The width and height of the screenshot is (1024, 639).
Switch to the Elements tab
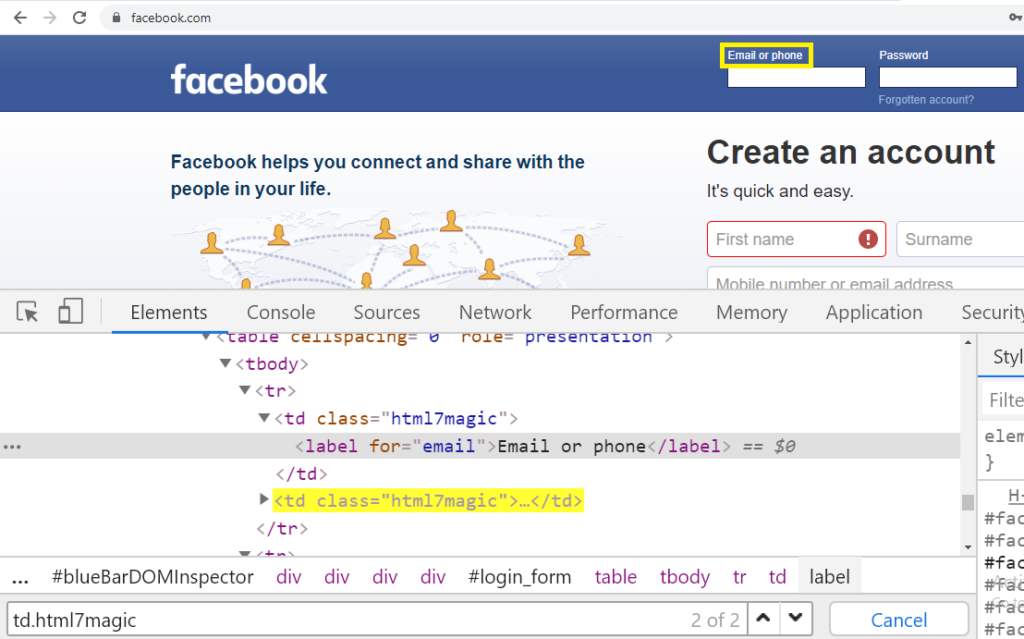click(x=168, y=312)
